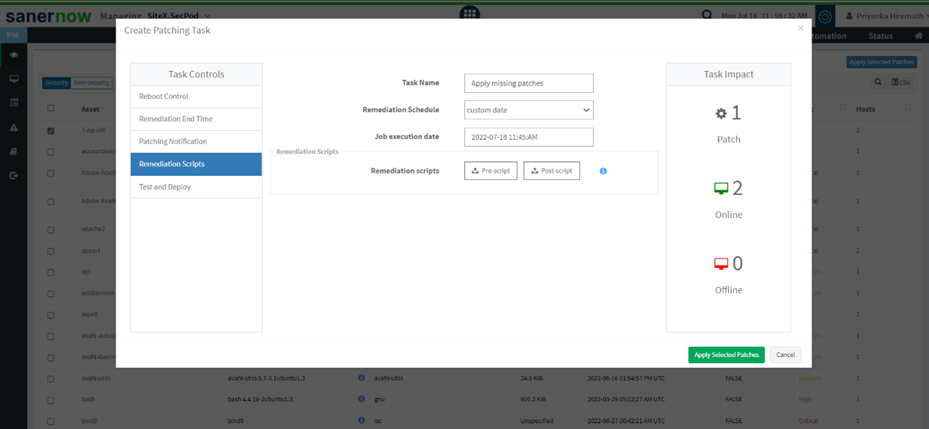The height and width of the screenshot is (429, 929).
Task: Open the Status navigation menu item
Action: coord(880,36)
